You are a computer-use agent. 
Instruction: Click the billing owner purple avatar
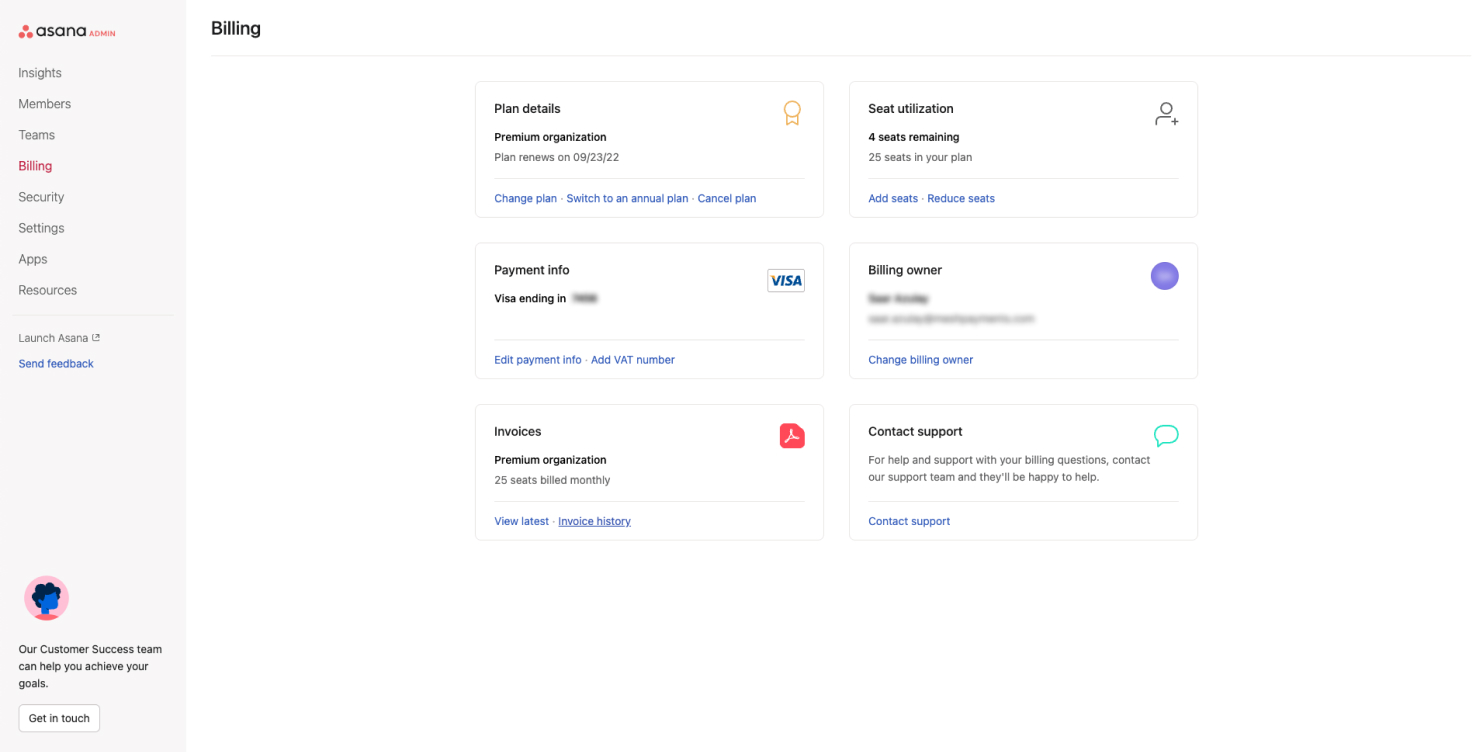click(x=1164, y=276)
